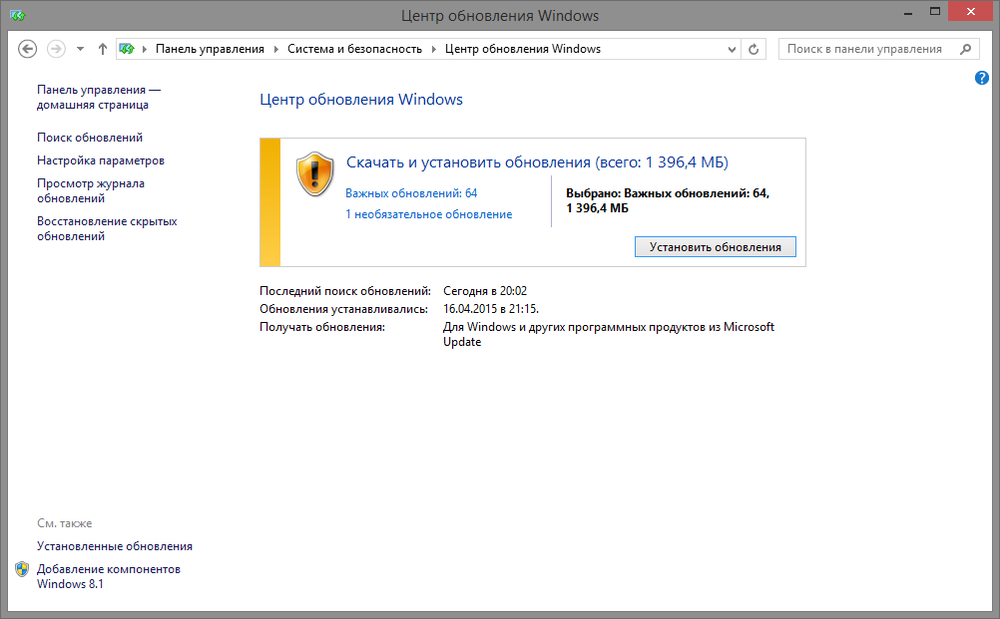This screenshot has height=619, width=1000.
Task: Open Установленные обновления at the bottom left
Action: (x=114, y=546)
